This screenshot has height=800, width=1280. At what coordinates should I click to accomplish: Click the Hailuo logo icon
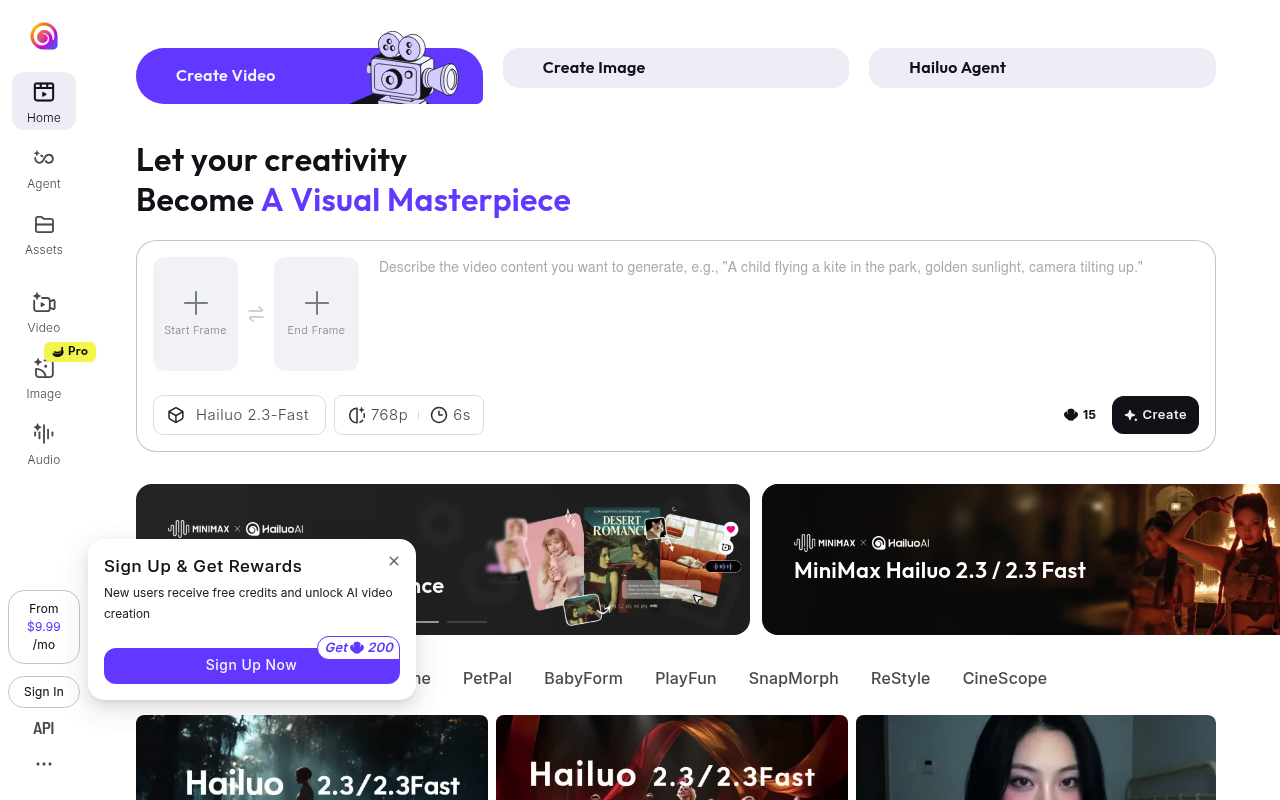pos(44,37)
